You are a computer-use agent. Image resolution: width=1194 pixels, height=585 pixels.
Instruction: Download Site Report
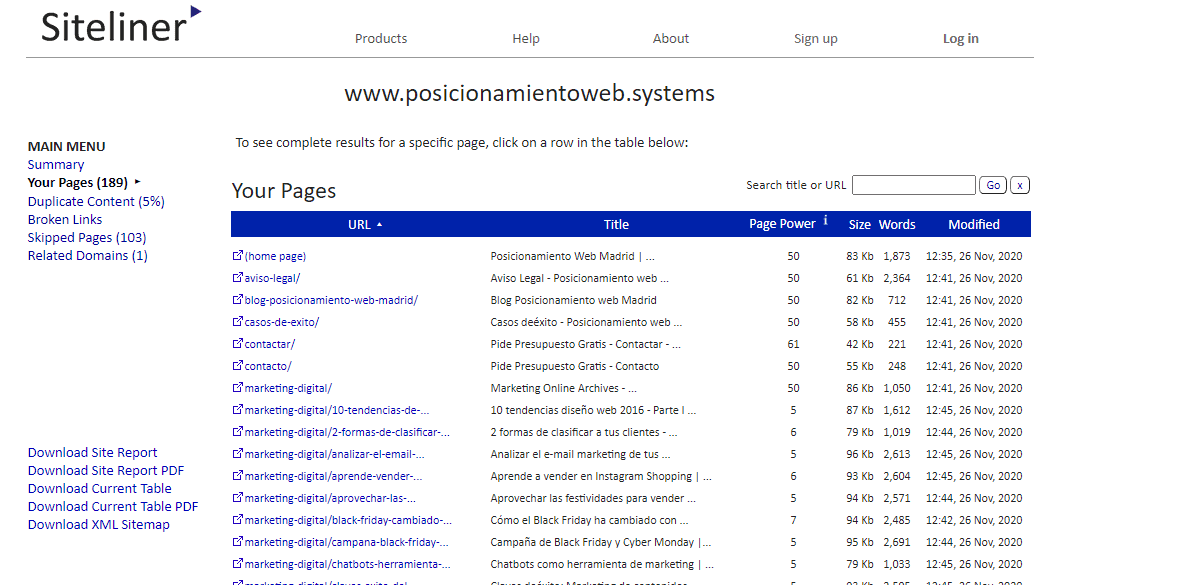click(92, 452)
